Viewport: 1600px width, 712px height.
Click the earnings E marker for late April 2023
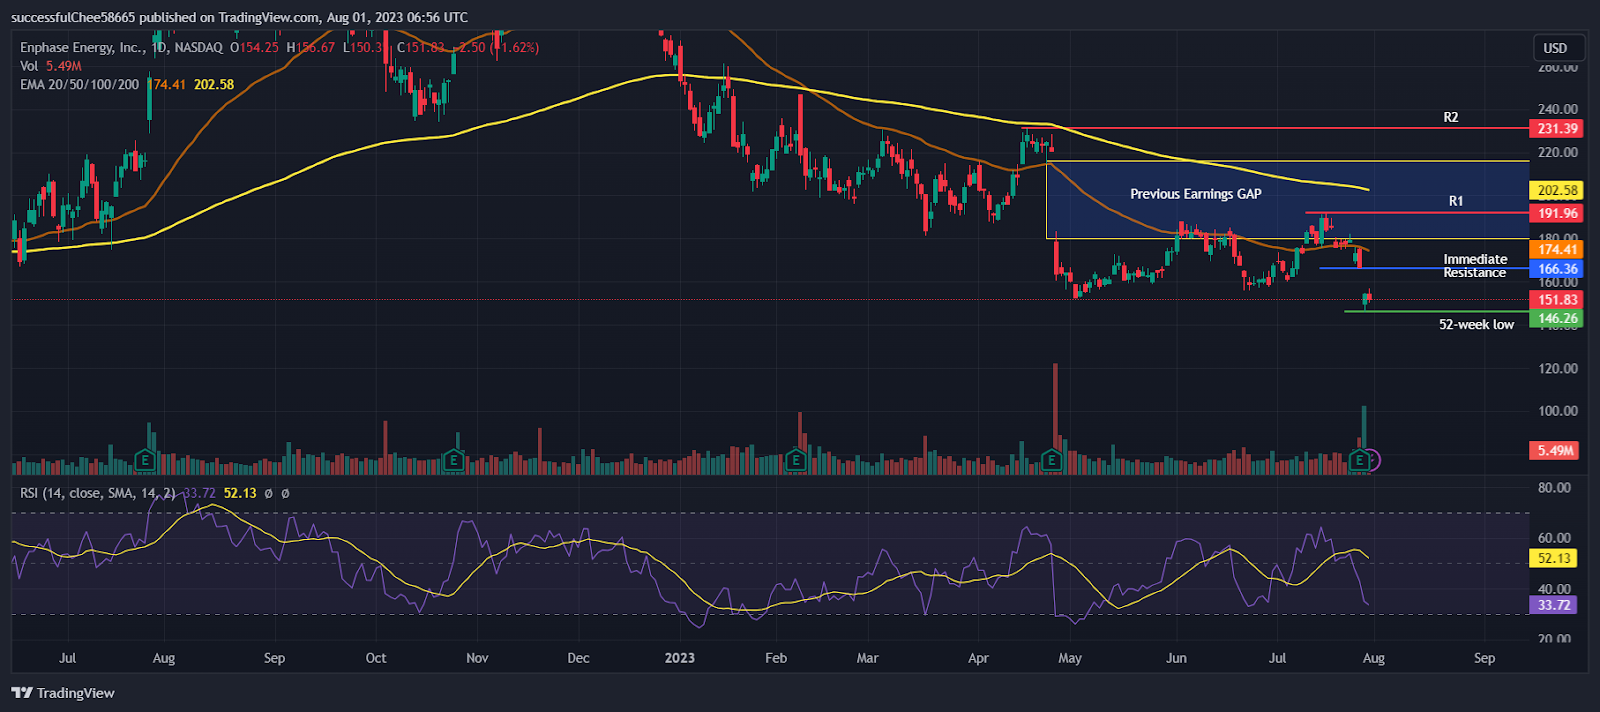pos(1051,460)
